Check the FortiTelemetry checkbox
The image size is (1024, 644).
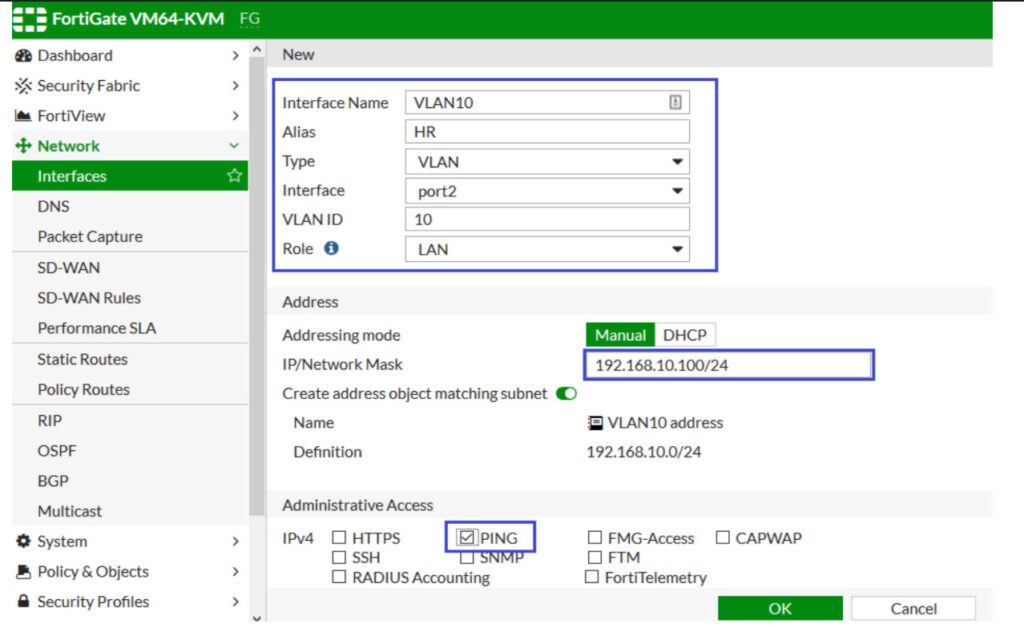(592, 577)
